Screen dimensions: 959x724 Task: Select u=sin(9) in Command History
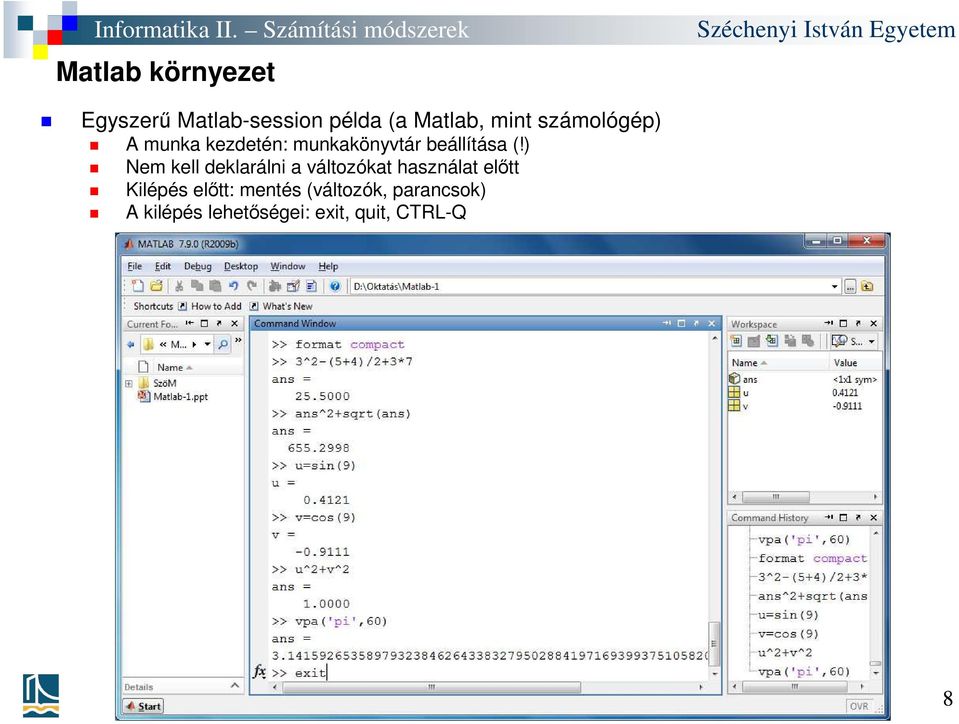coord(788,615)
